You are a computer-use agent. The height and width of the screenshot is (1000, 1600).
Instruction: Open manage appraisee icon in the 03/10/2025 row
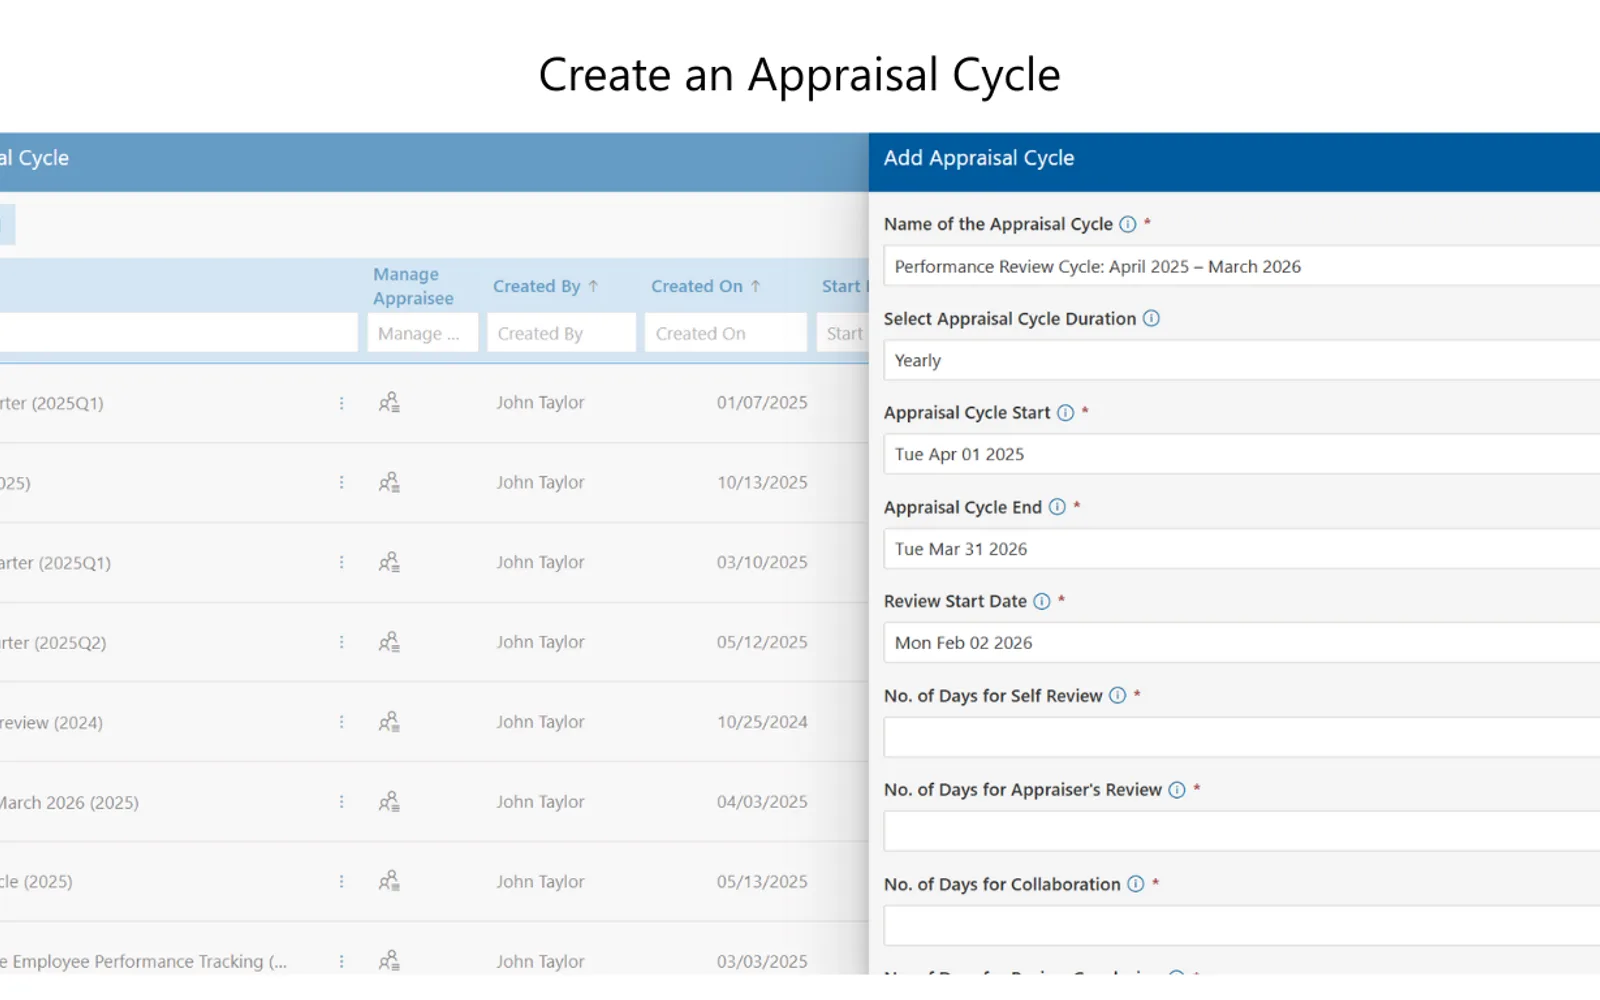pyautogui.click(x=389, y=562)
